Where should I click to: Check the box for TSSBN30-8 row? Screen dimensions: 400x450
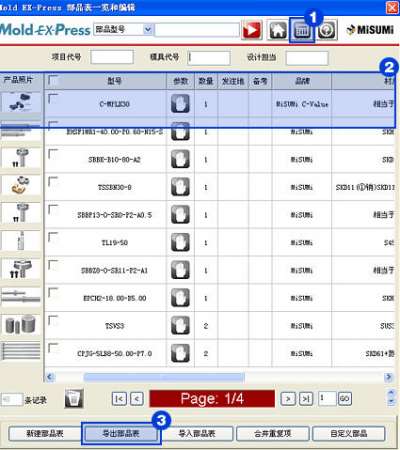(x=53, y=182)
